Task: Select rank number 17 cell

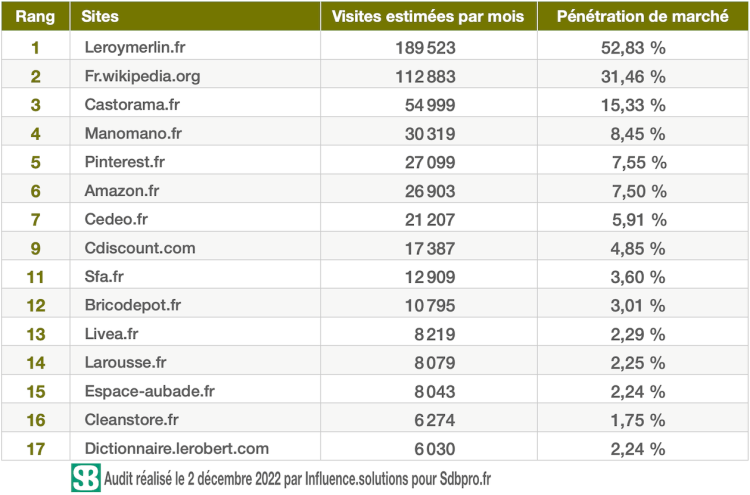Action: 35,449
